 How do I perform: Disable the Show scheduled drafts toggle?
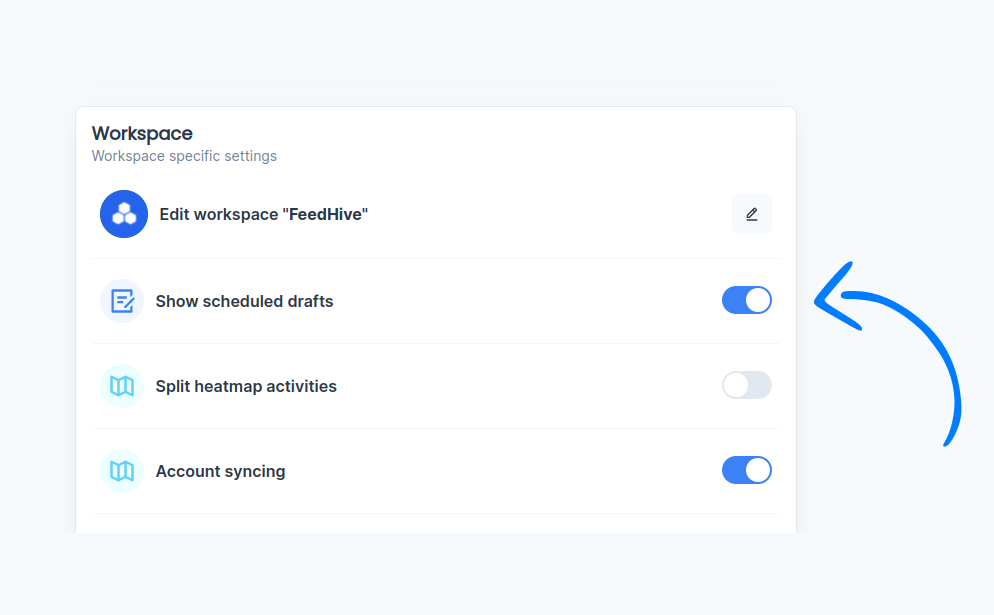[x=746, y=300]
